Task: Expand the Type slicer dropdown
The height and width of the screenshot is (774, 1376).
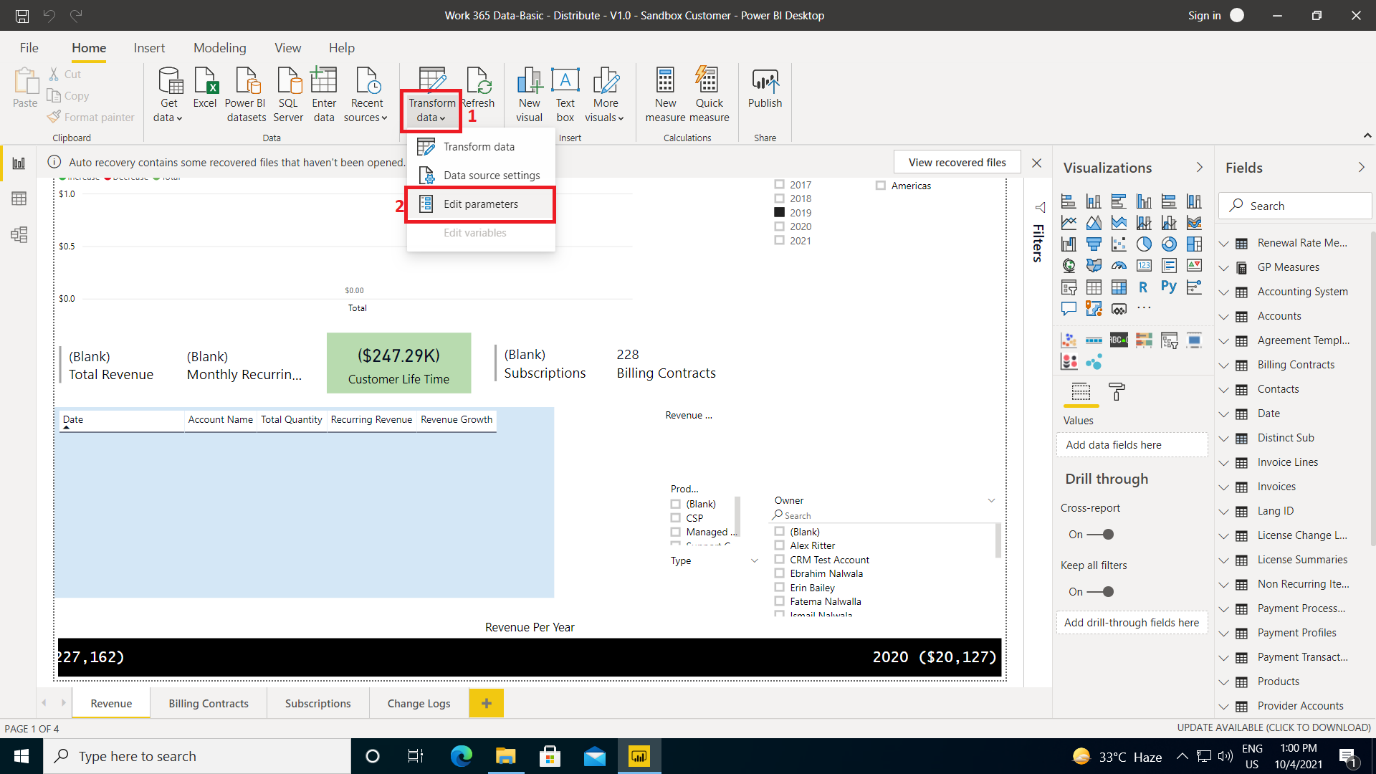Action: (x=754, y=561)
